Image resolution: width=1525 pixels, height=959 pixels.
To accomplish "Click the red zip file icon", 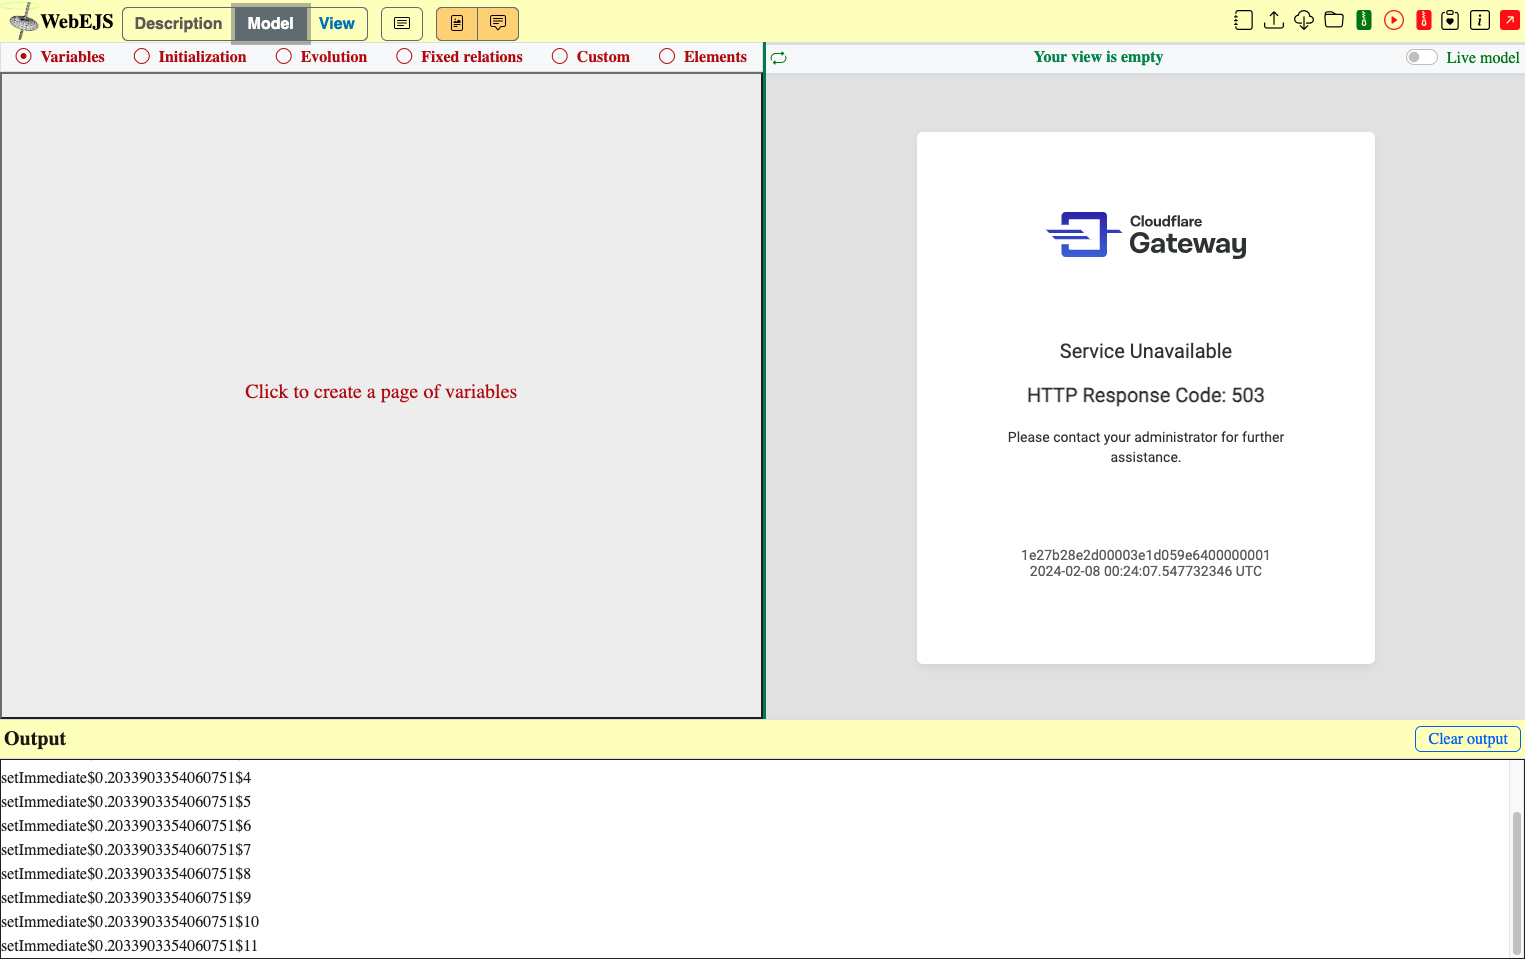I will 1424,20.
